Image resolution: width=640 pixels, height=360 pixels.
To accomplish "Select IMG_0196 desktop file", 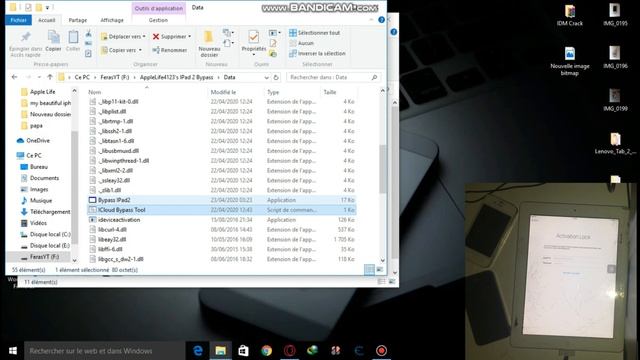I will pyautogui.click(x=615, y=57).
